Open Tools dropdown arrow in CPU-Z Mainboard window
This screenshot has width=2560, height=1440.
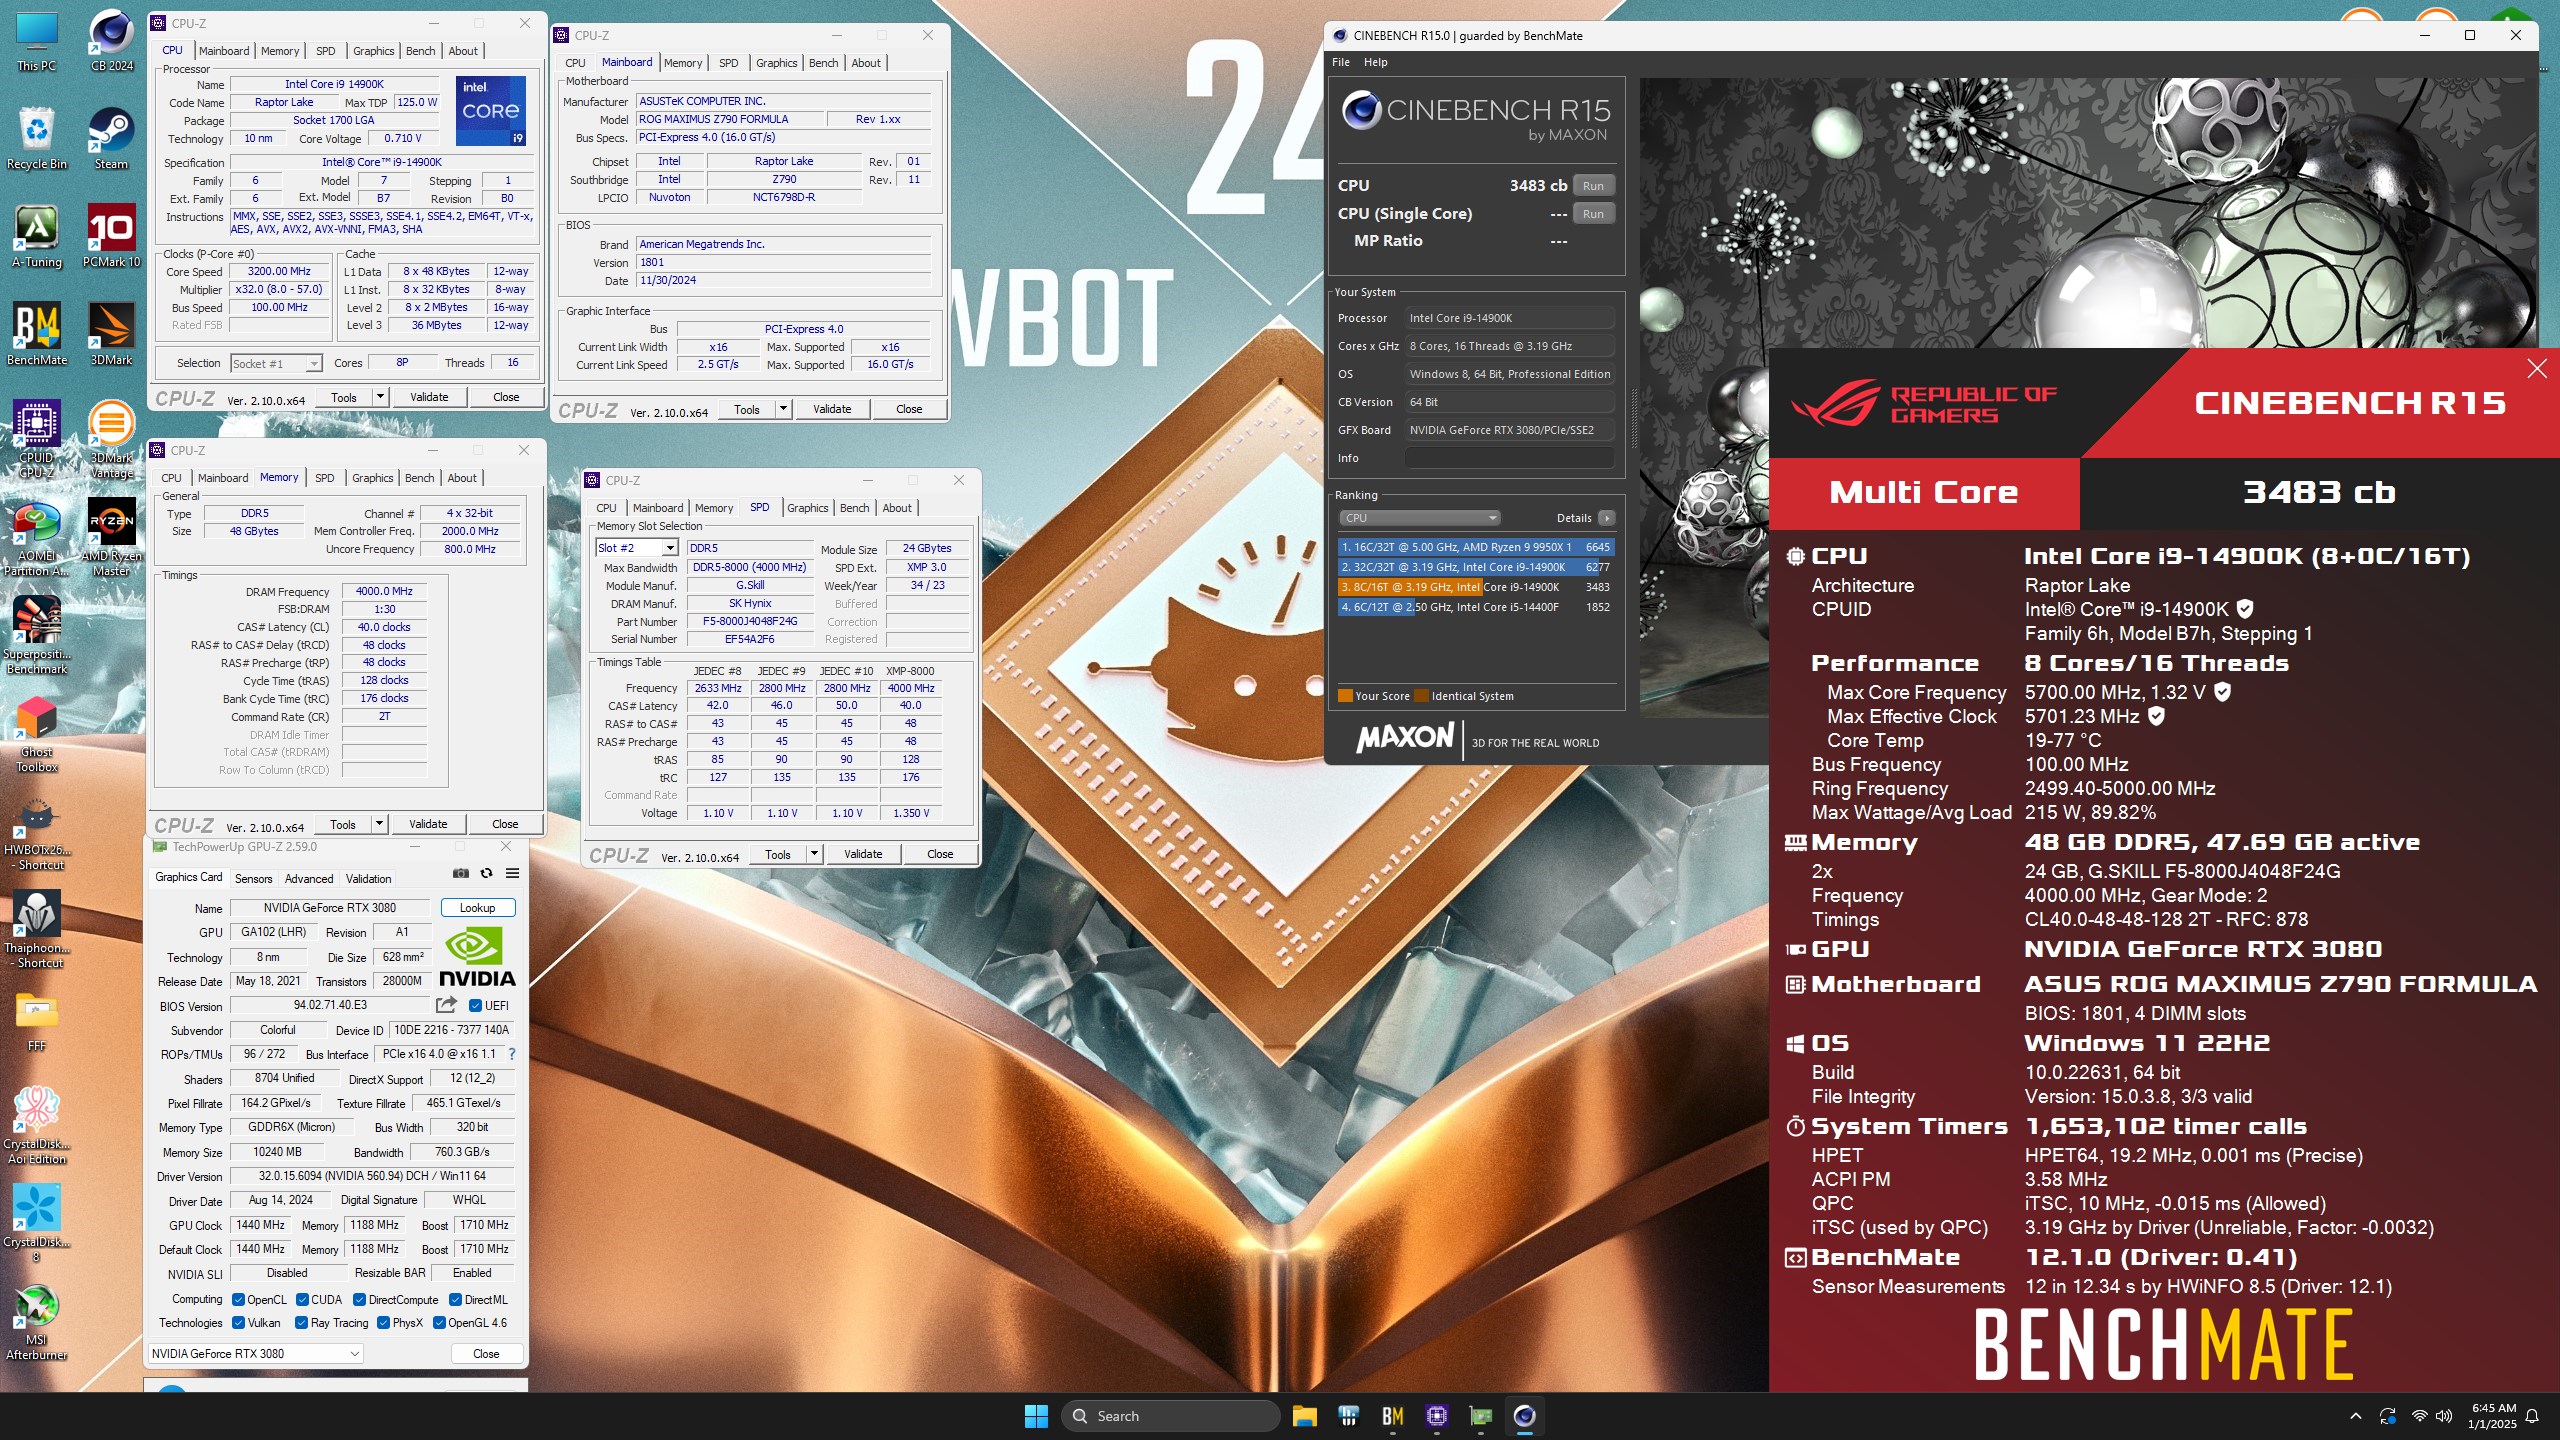tap(783, 409)
